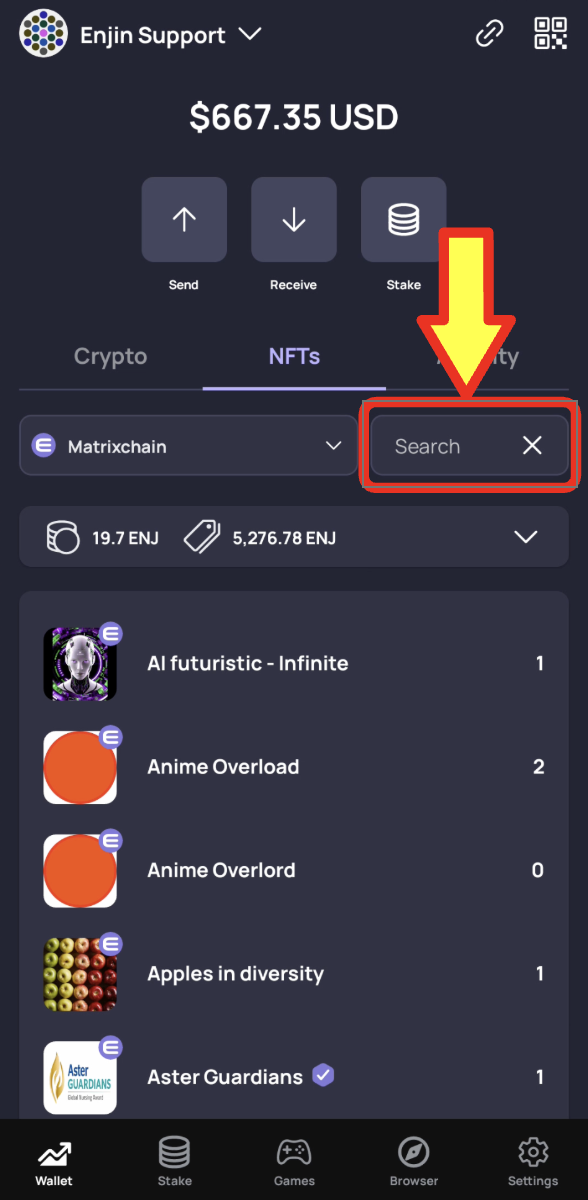Viewport: 588px width, 1200px height.
Task: Switch to the Crypto tab
Action: tap(110, 357)
